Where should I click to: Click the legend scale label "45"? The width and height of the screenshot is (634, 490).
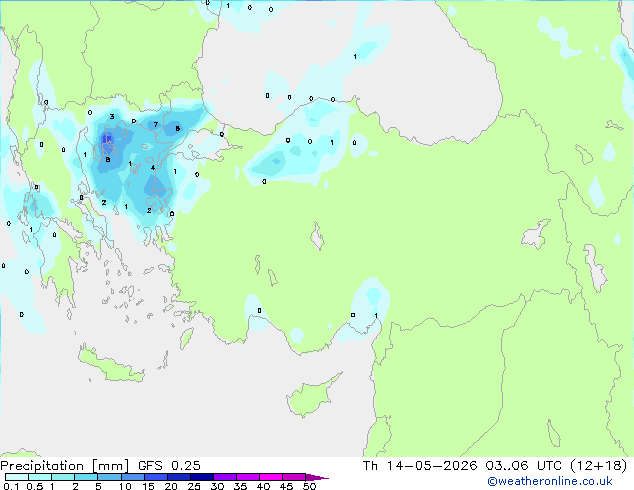pyautogui.click(x=287, y=486)
